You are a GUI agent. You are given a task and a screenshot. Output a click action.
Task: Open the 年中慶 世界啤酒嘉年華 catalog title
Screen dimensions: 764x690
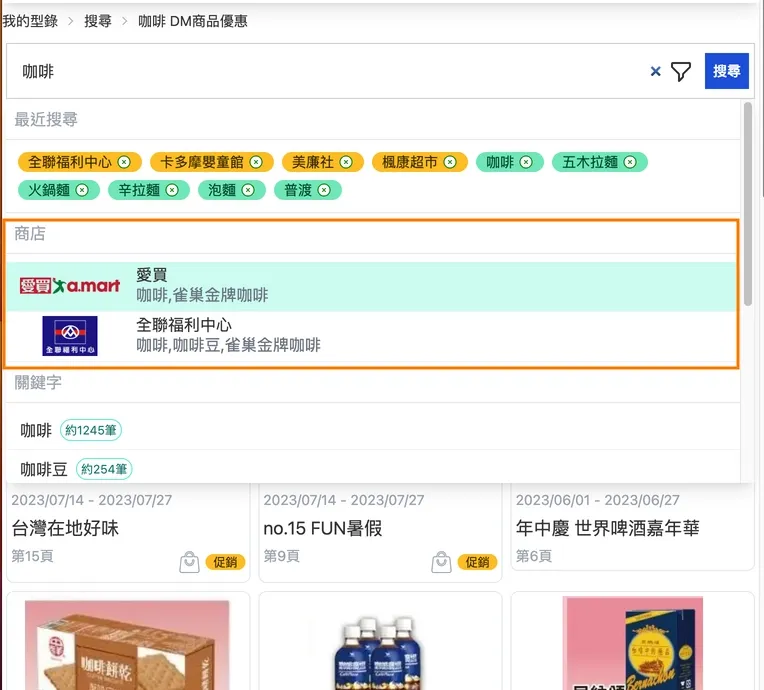pyautogui.click(x=608, y=528)
